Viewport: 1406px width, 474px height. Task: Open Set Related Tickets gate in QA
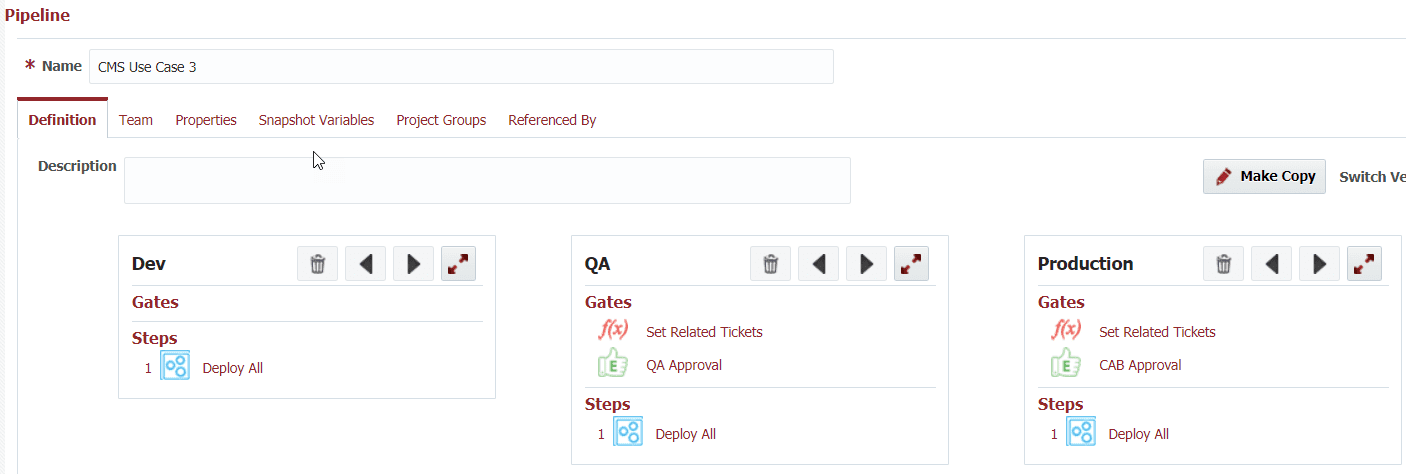click(x=704, y=332)
